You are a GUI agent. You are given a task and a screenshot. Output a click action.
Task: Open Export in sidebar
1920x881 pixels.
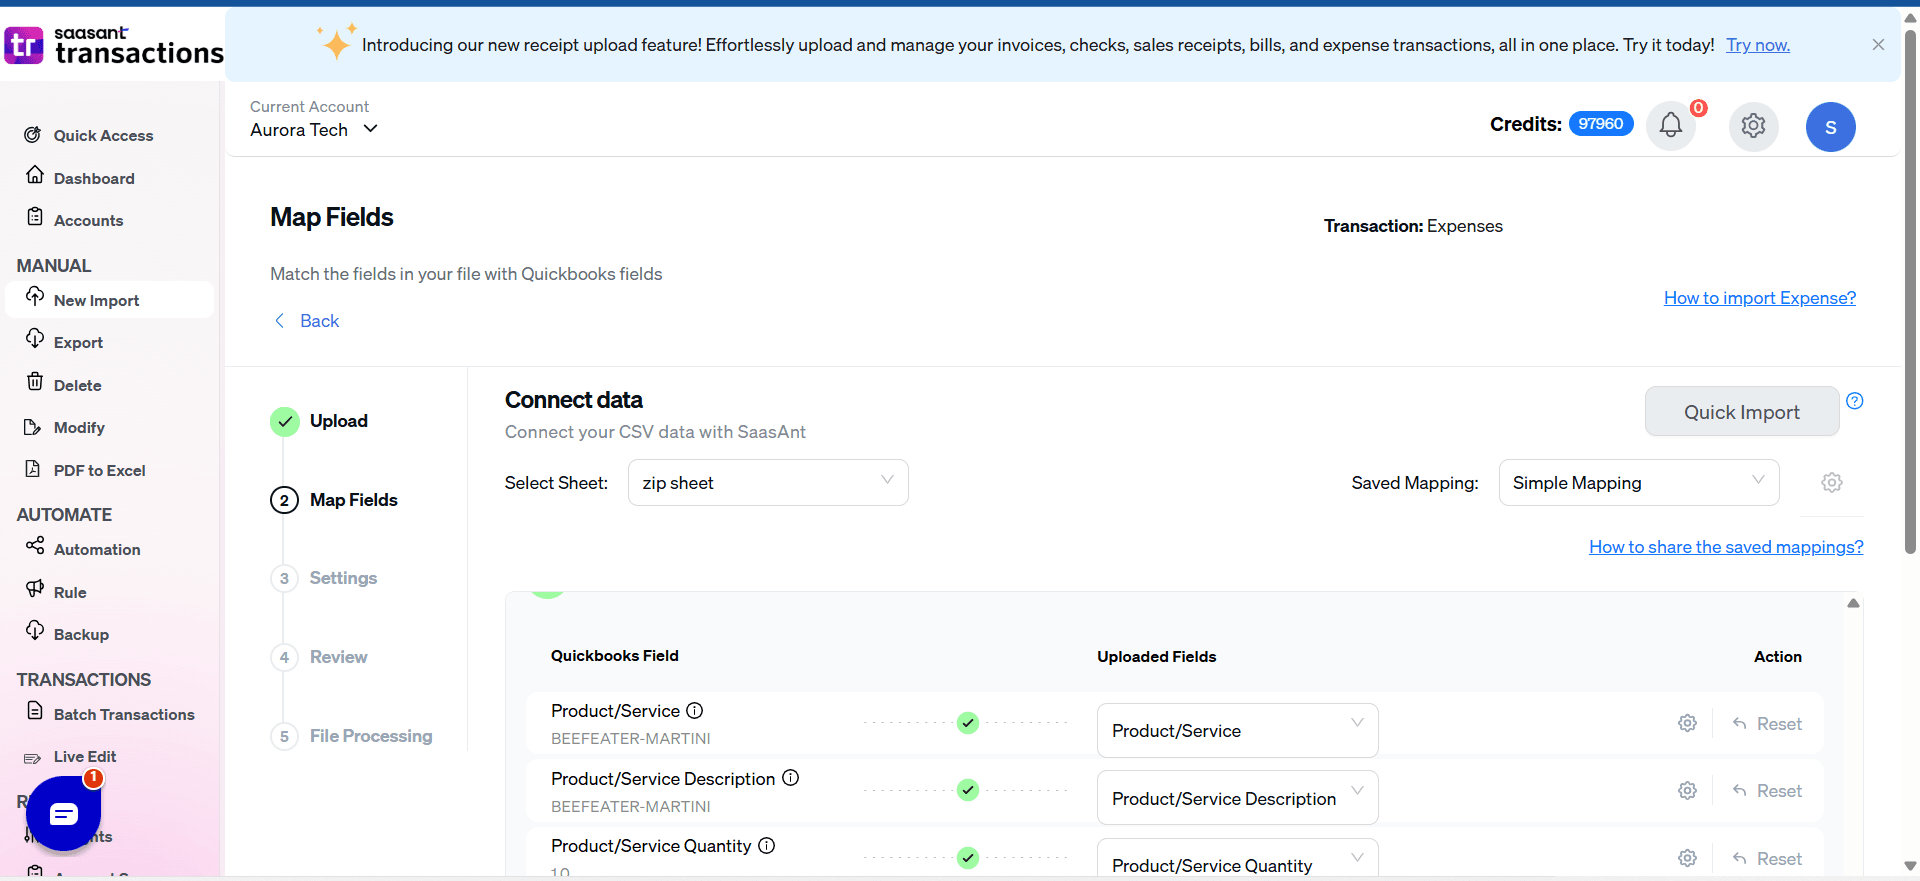(x=78, y=342)
